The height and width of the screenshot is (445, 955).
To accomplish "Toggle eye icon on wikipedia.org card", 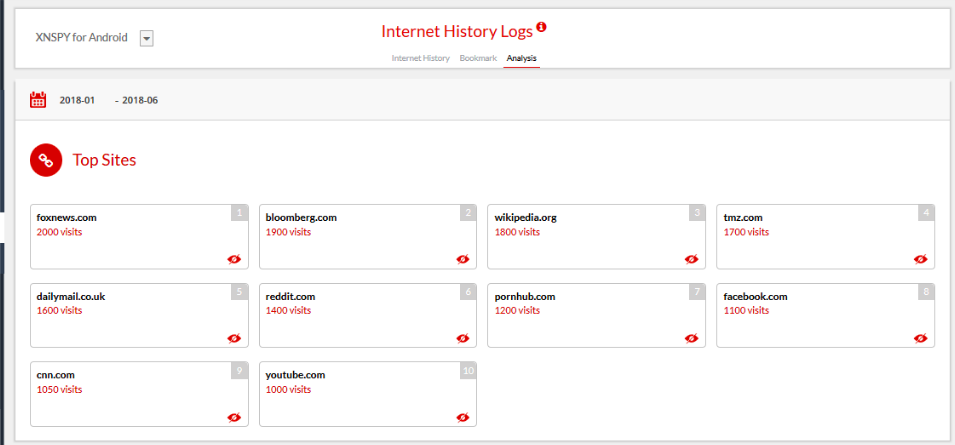I will (x=691, y=259).
